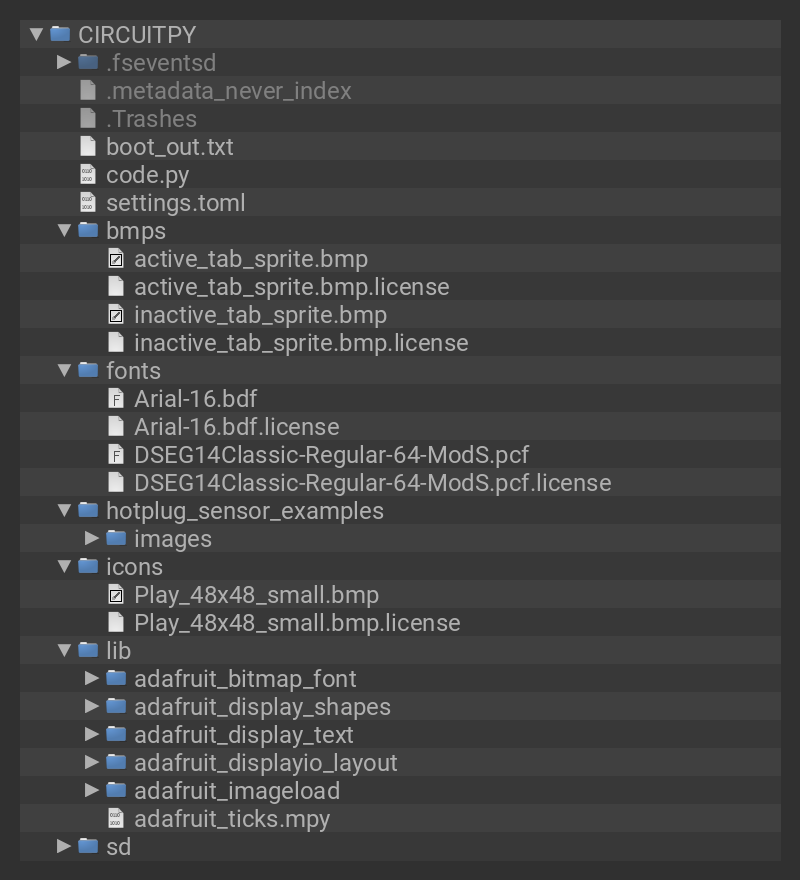Expand the sd folder
Viewport: 800px width, 880px height.
point(65,847)
